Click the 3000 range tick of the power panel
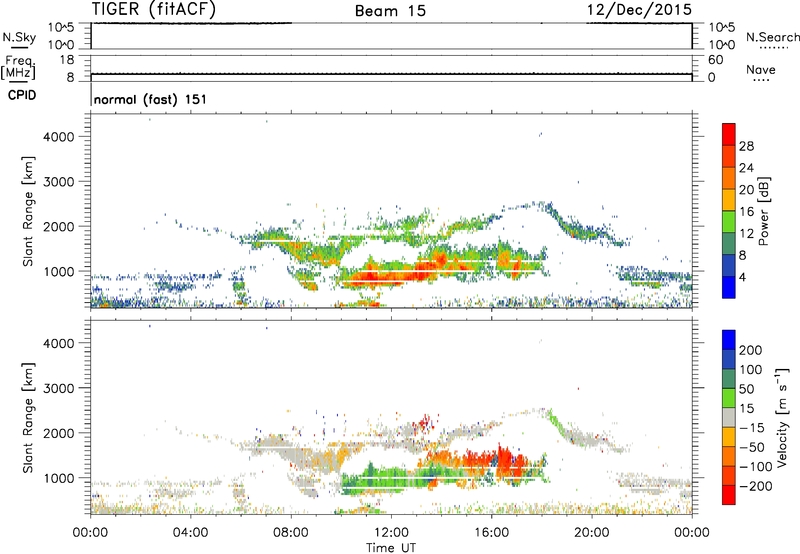 58,182
